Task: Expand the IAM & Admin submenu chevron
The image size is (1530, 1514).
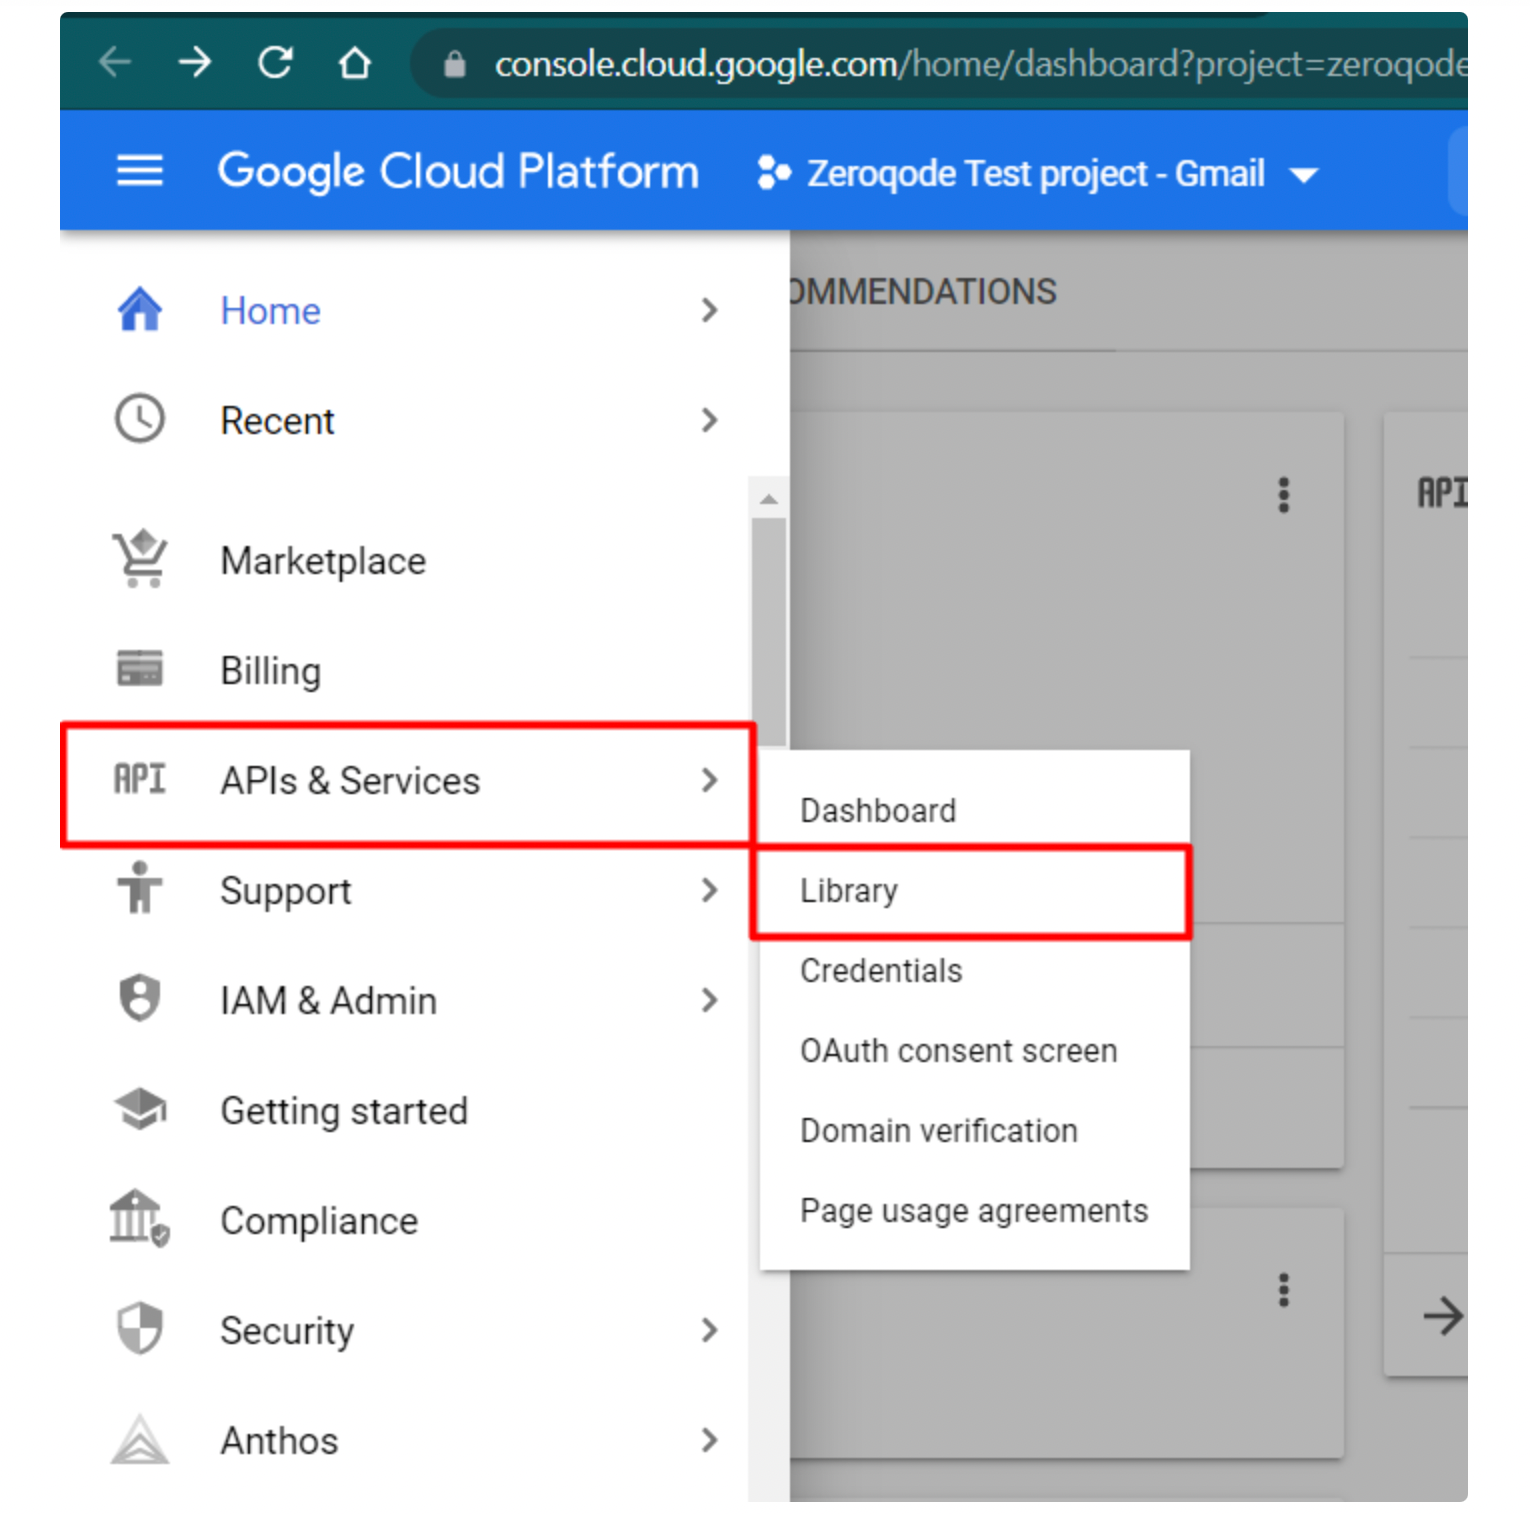Action: point(710,1000)
